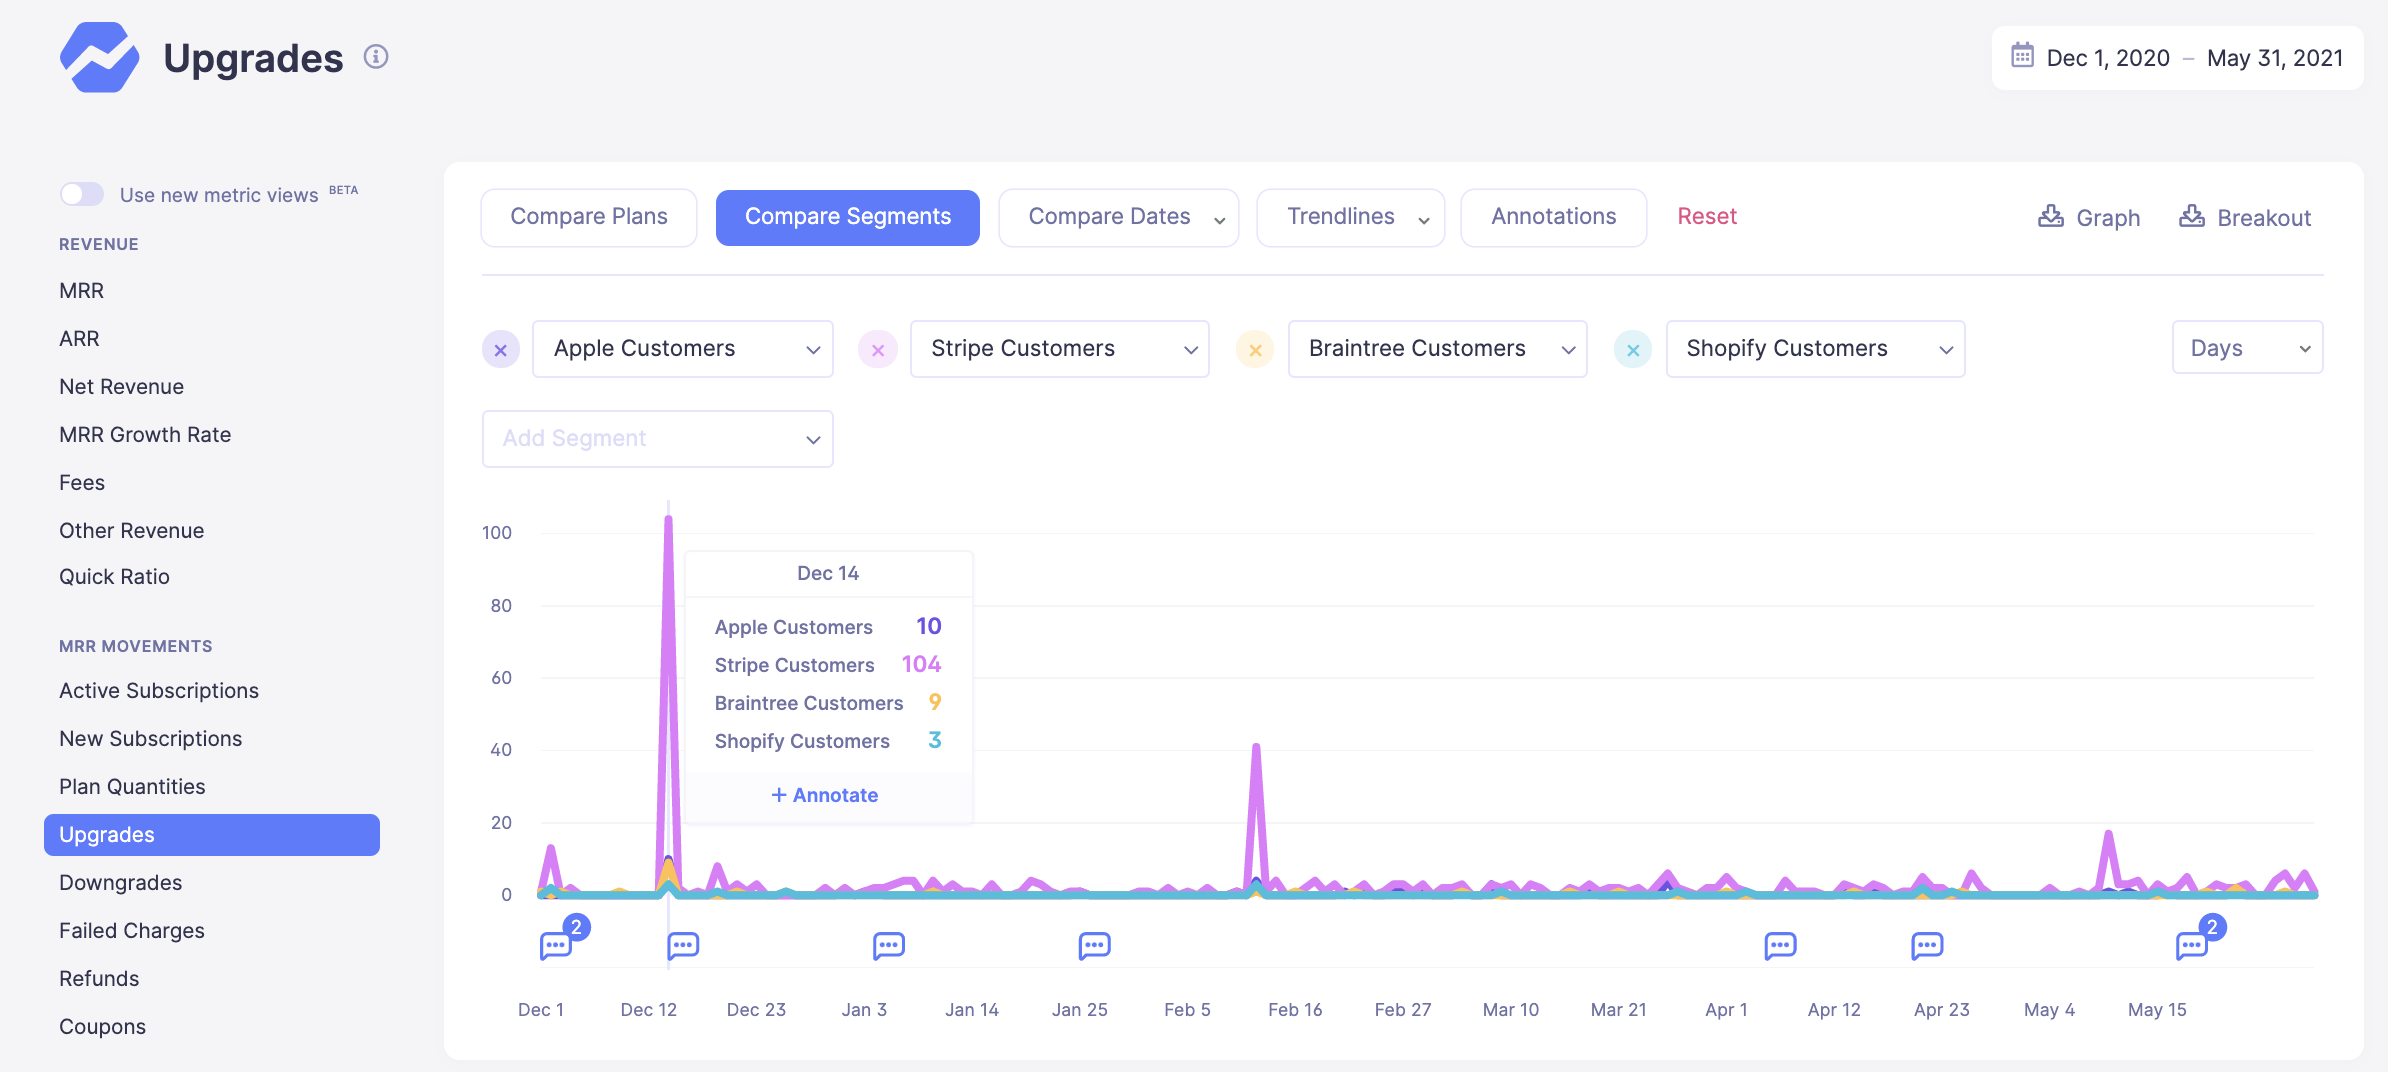Click the calendar icon in date range picker
The width and height of the screenshot is (2388, 1072).
coord(2022,56)
